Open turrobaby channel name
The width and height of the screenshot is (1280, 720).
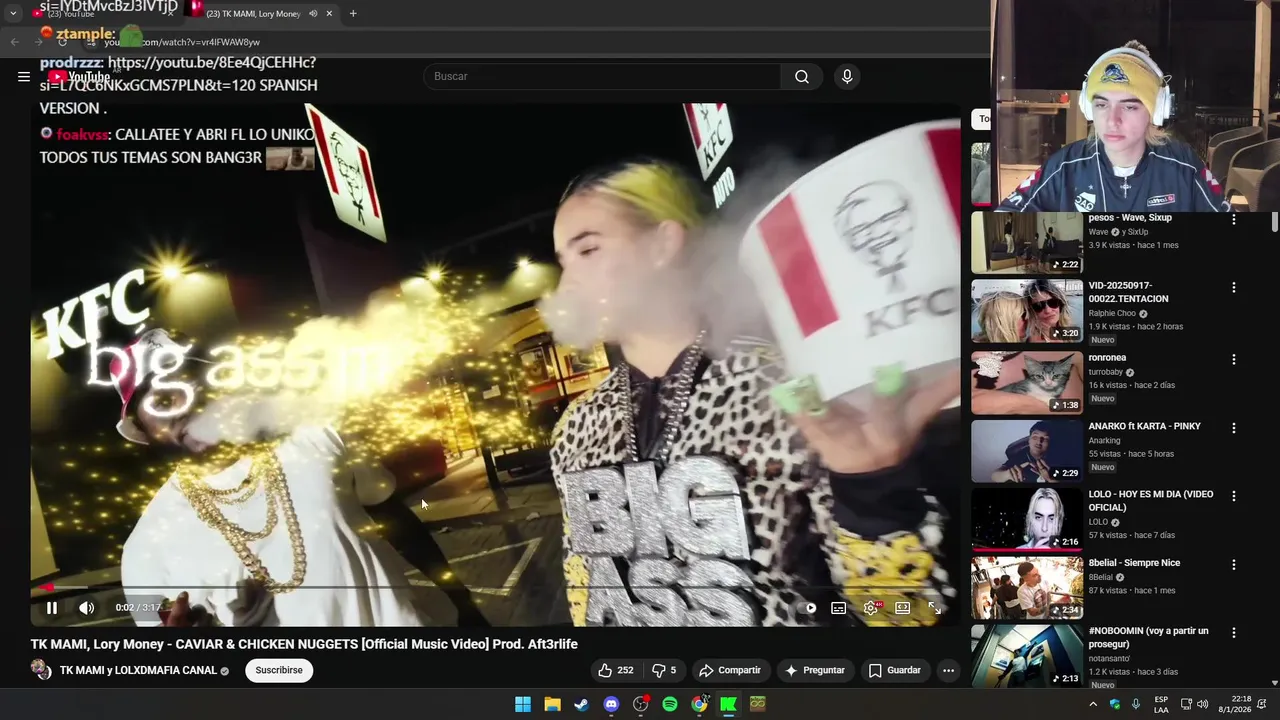(x=1106, y=372)
